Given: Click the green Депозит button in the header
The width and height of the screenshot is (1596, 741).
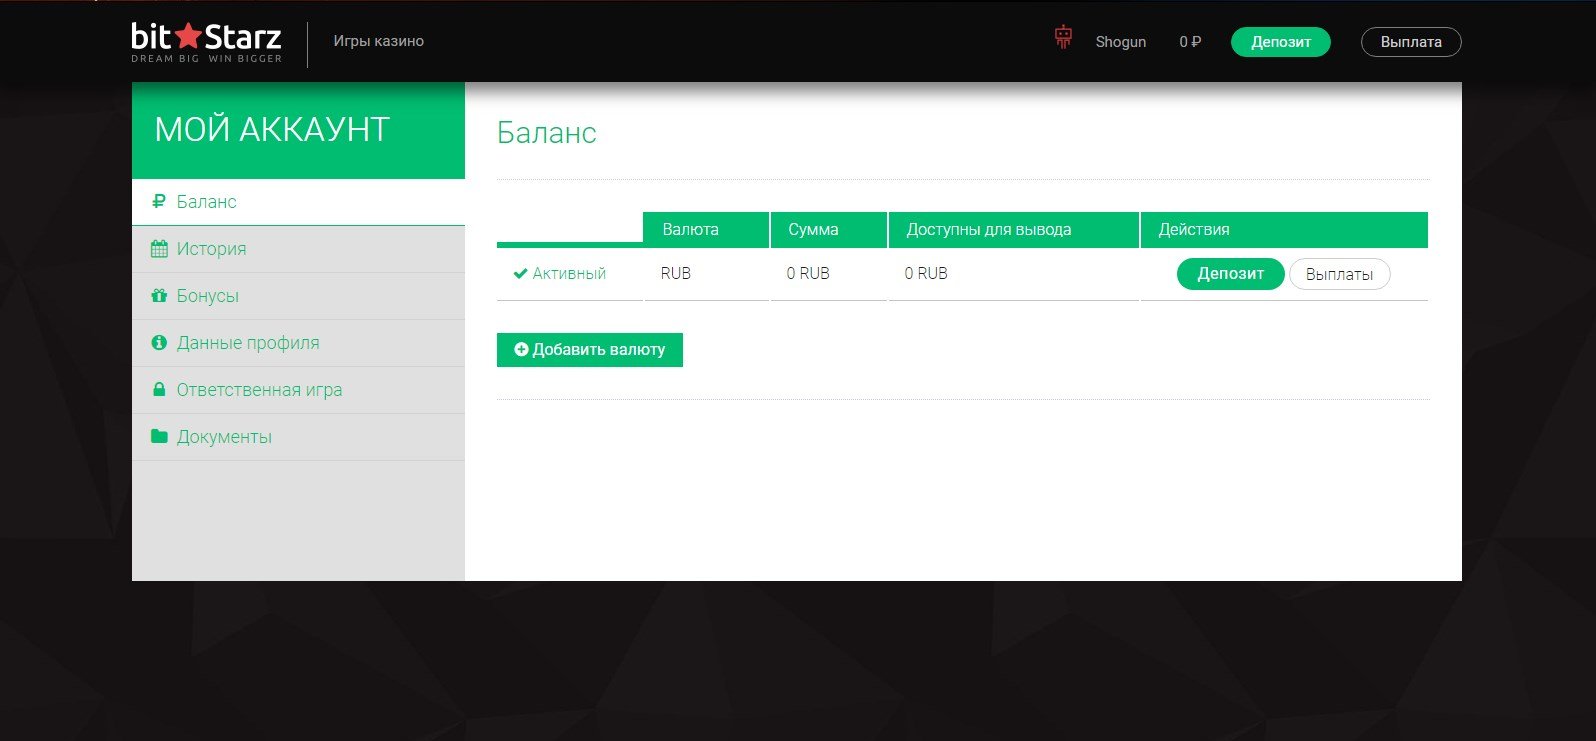Looking at the screenshot, I should pos(1280,42).
